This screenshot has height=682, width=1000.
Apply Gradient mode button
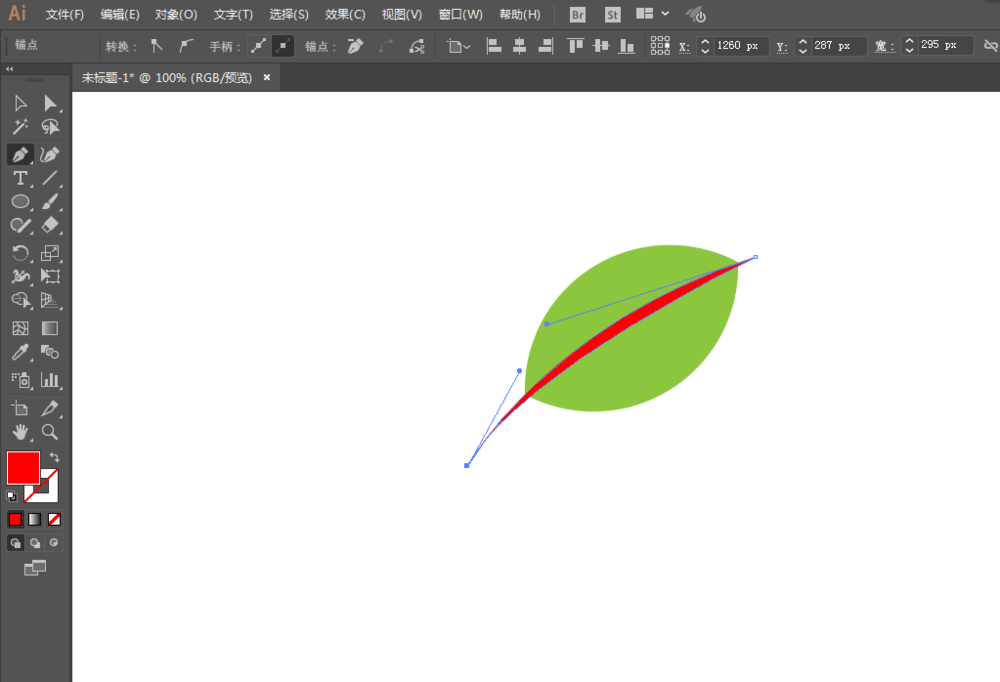34,519
